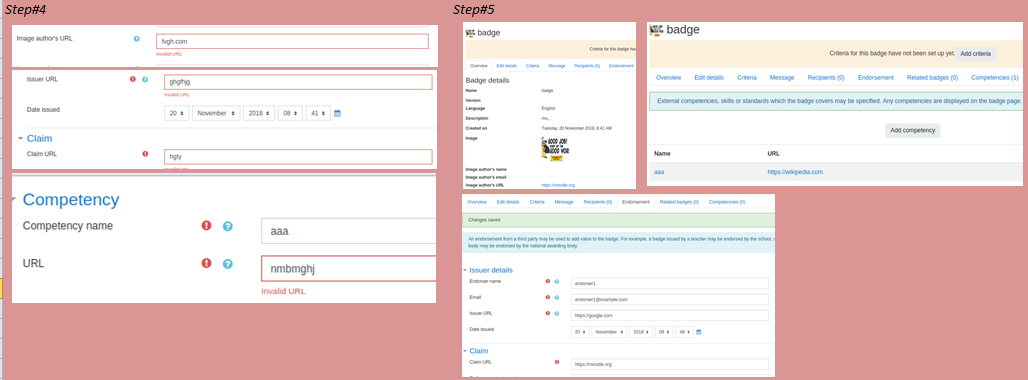Open calendar picker beside the minute 48 selector
Screen dimensions: 1028x380
coord(699,332)
